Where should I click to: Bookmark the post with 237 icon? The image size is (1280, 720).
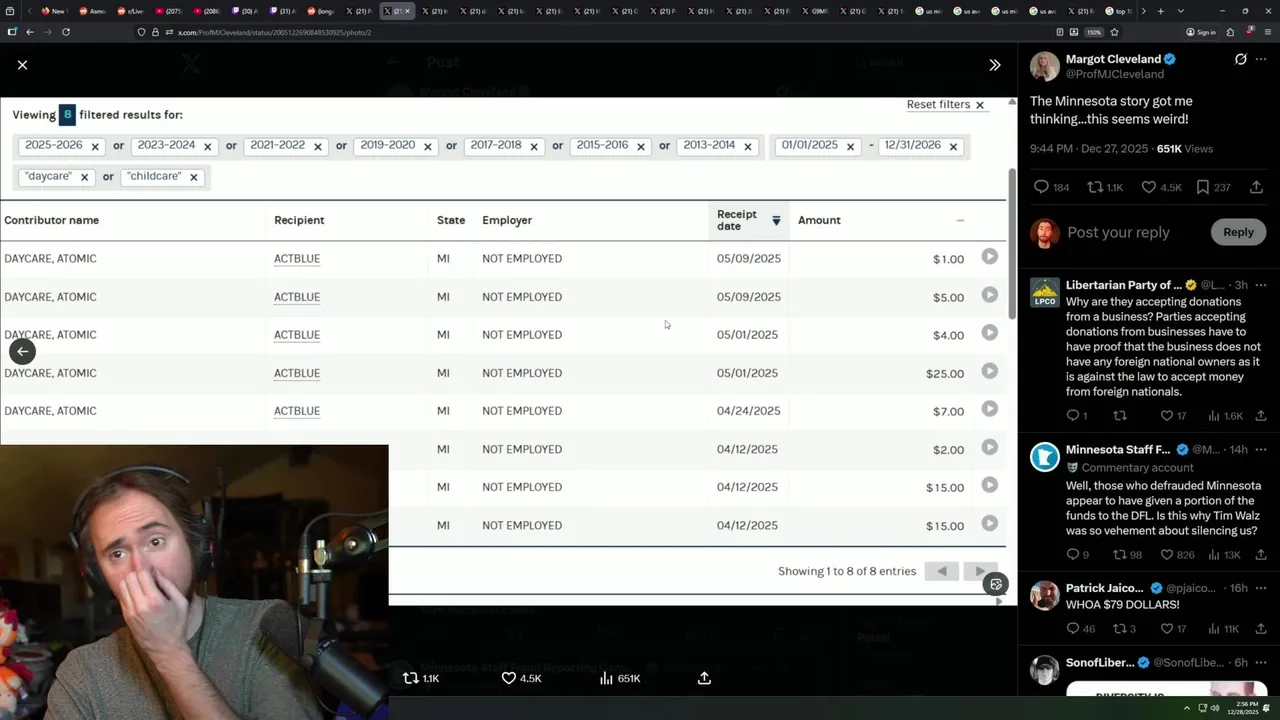click(1203, 187)
